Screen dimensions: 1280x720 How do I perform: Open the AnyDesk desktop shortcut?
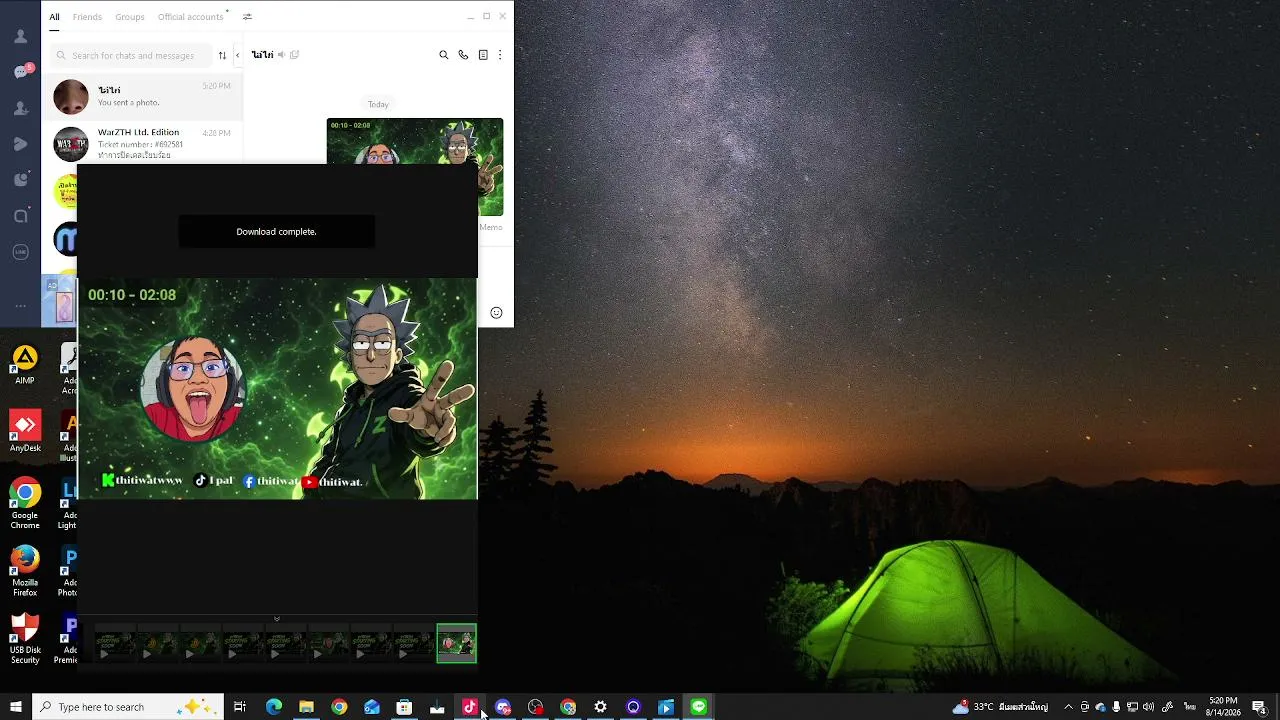click(25, 431)
